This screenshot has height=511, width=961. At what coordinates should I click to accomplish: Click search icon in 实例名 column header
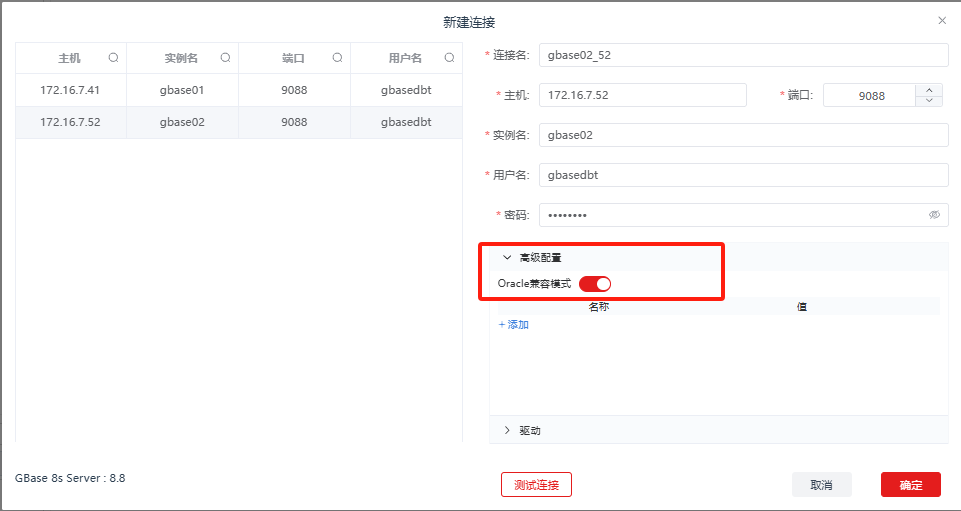click(225, 58)
